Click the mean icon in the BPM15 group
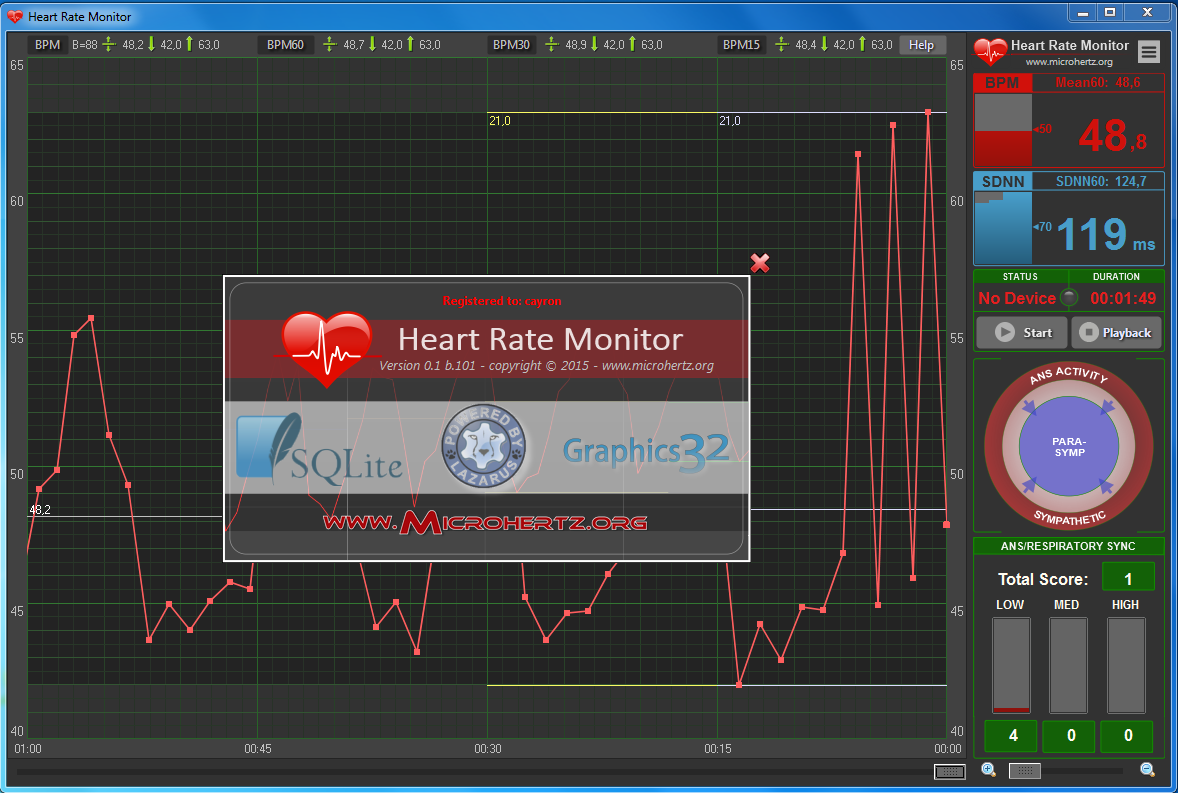The width and height of the screenshot is (1178, 793). [x=781, y=44]
